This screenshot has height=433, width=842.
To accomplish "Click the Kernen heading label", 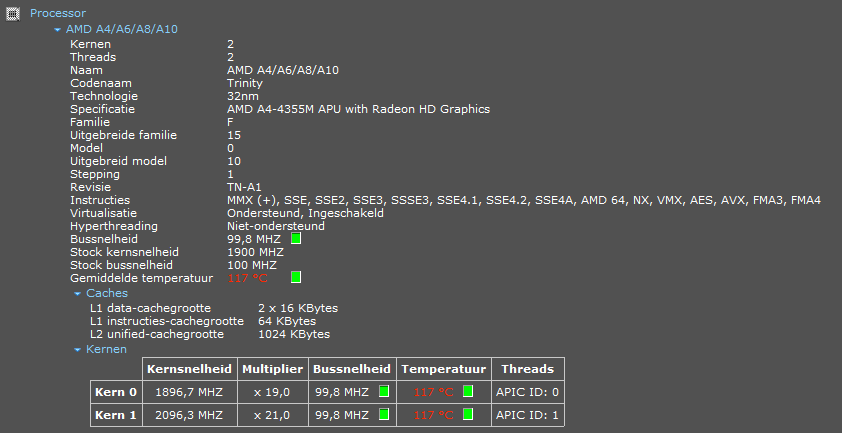I will [106, 349].
